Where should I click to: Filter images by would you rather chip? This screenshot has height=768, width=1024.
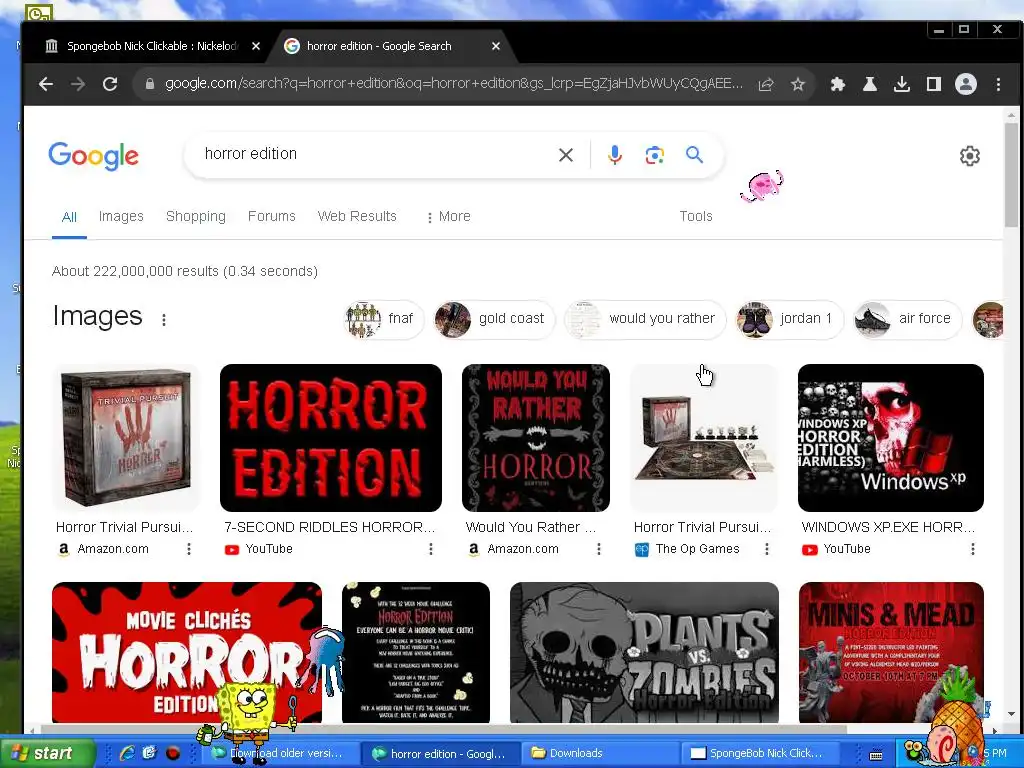point(645,319)
